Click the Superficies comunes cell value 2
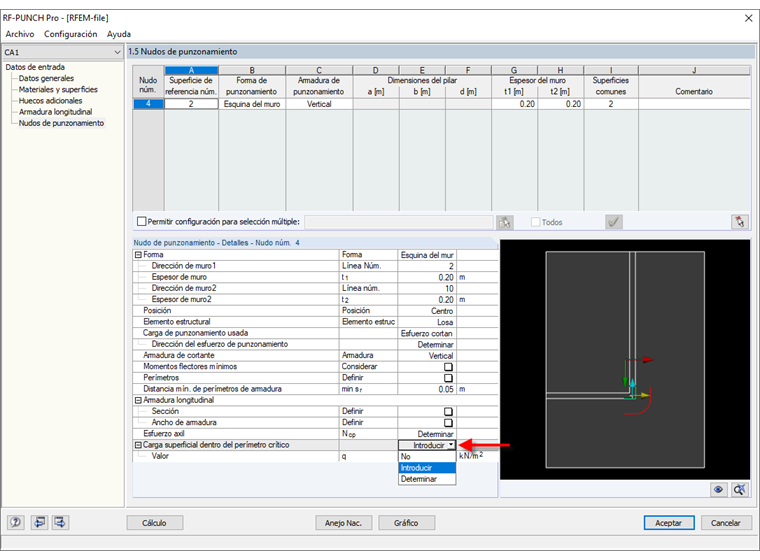 tap(611, 104)
